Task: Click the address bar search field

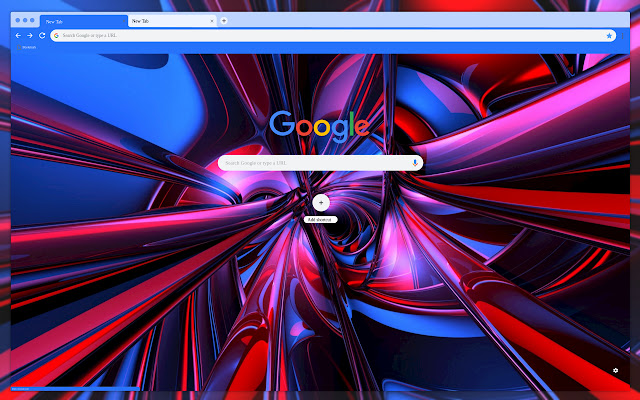Action: (333, 36)
